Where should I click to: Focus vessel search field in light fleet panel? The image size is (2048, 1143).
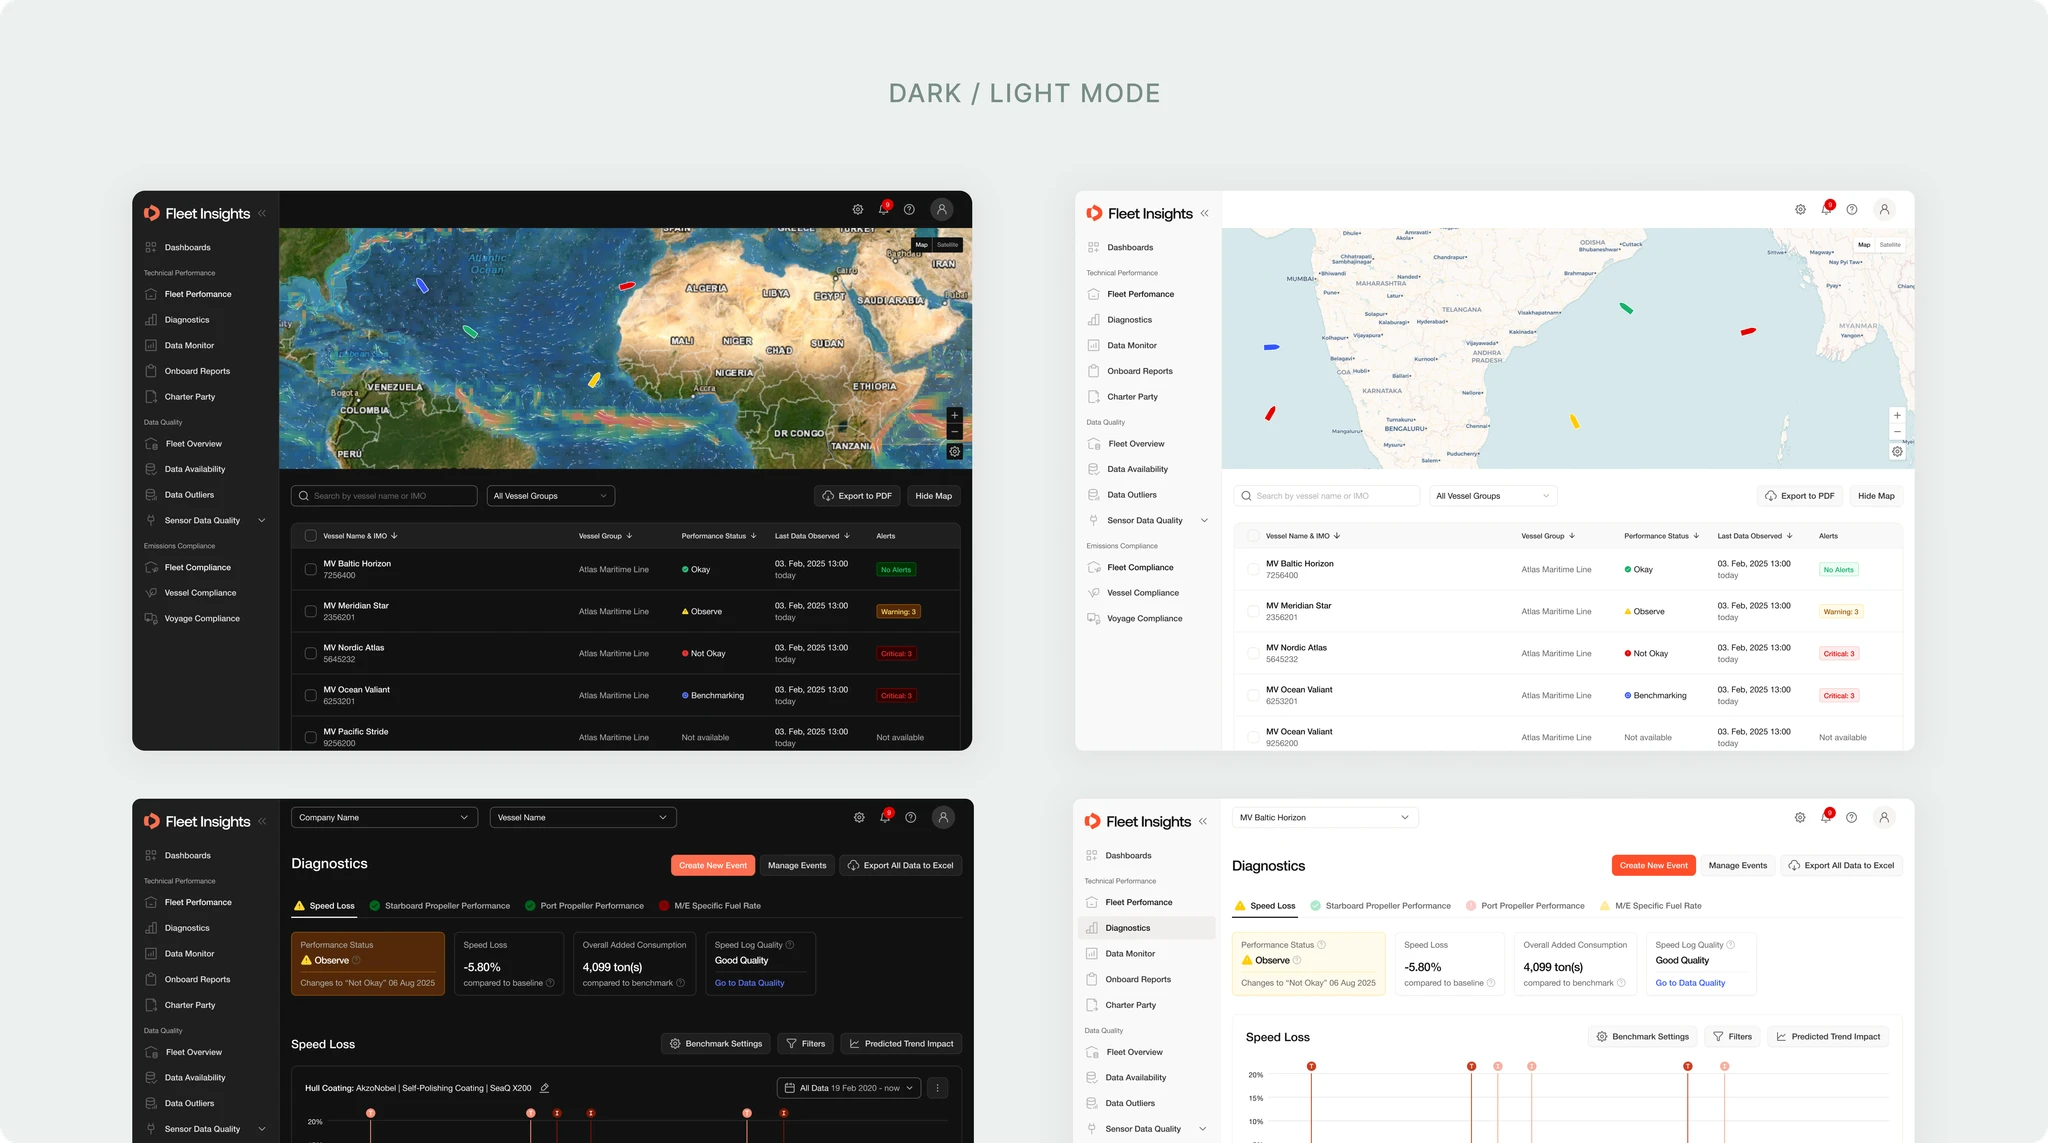pos(1327,496)
